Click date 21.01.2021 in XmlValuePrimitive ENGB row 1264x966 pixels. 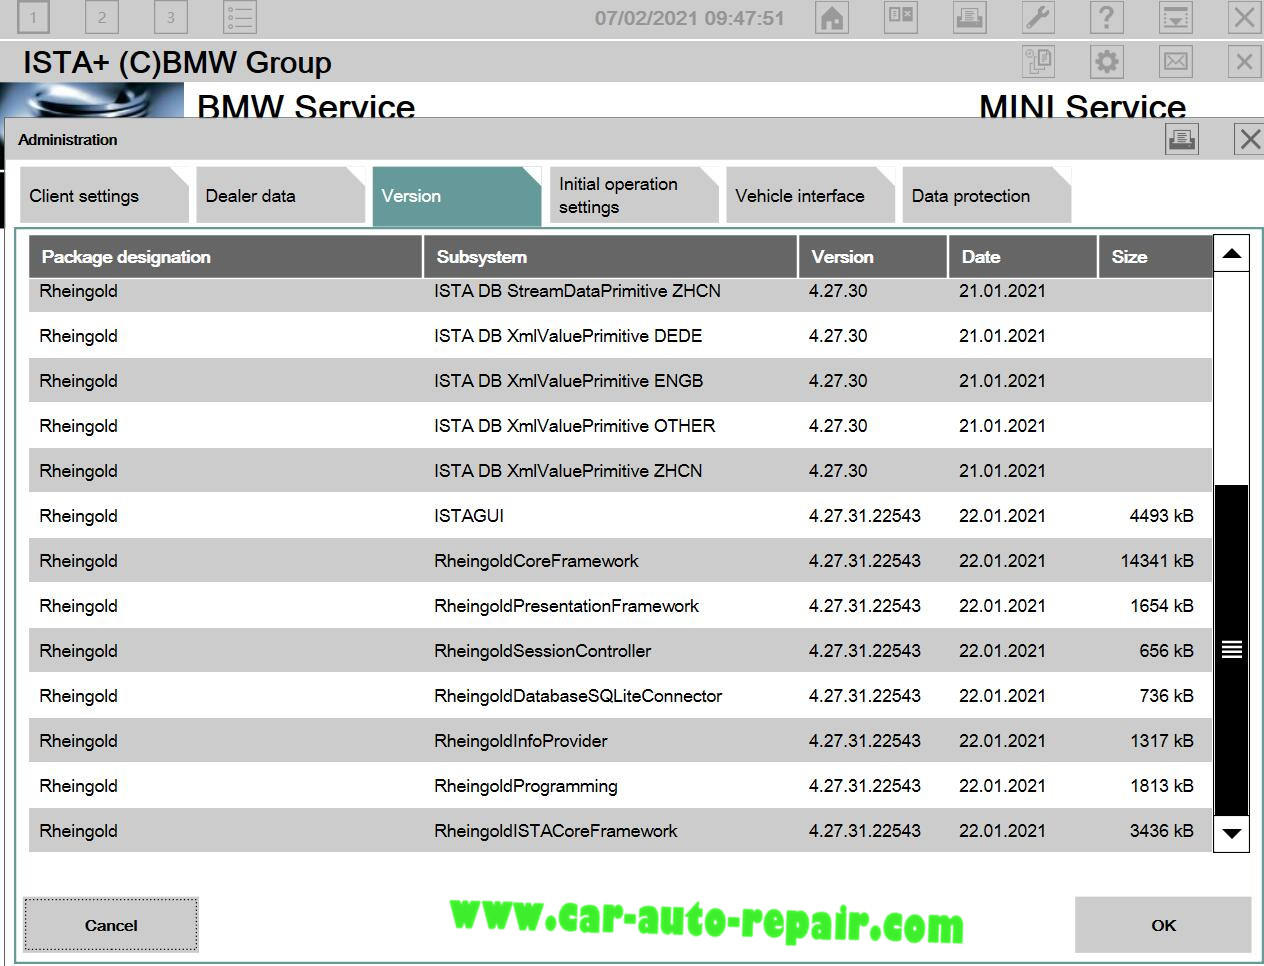point(1002,381)
